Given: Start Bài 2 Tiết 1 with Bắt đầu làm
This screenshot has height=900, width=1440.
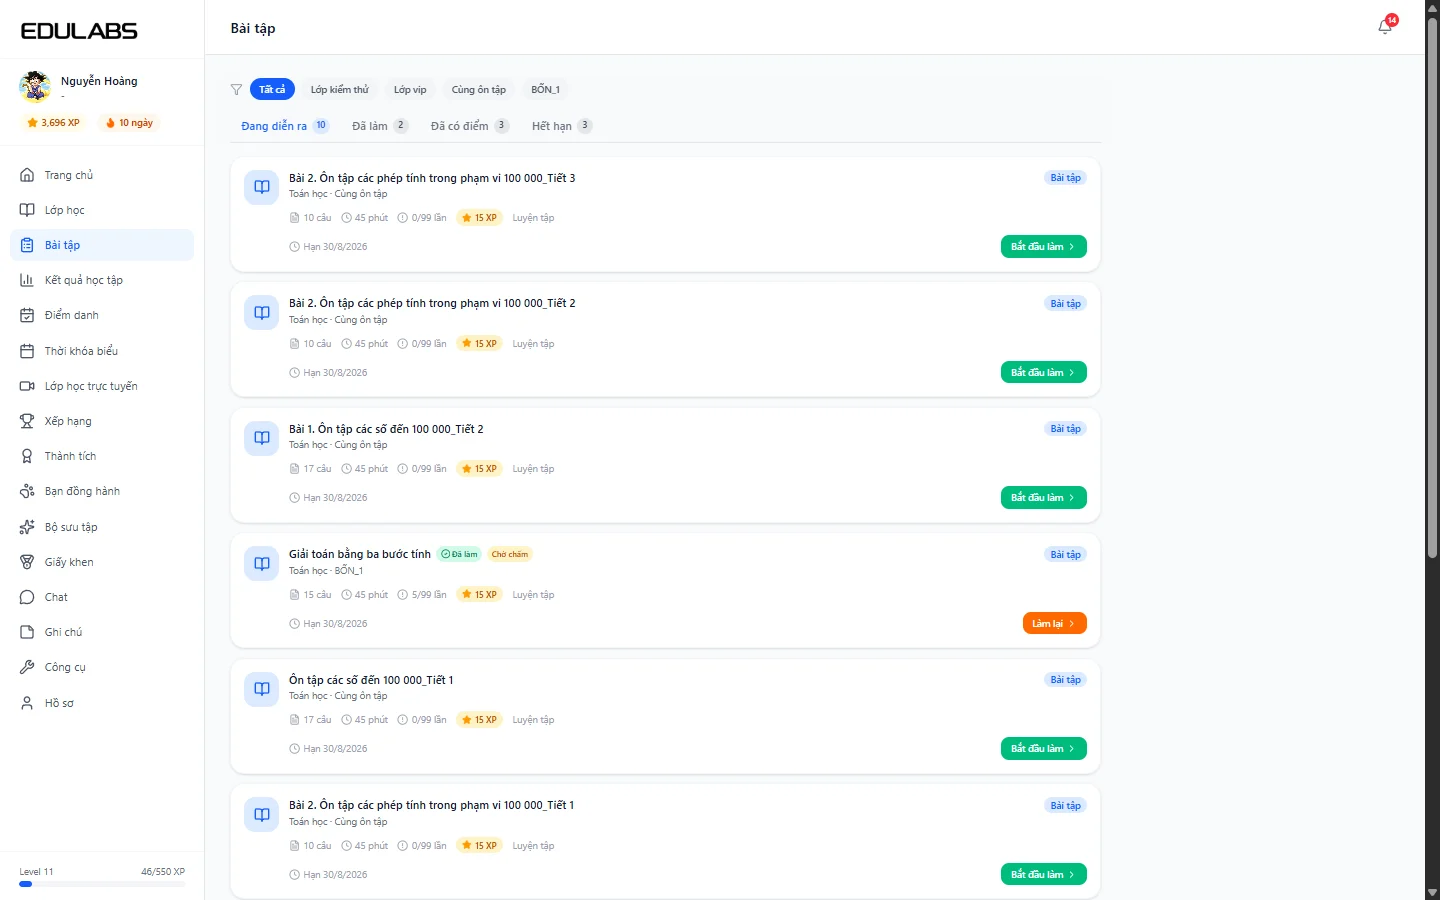Looking at the screenshot, I should [1043, 874].
